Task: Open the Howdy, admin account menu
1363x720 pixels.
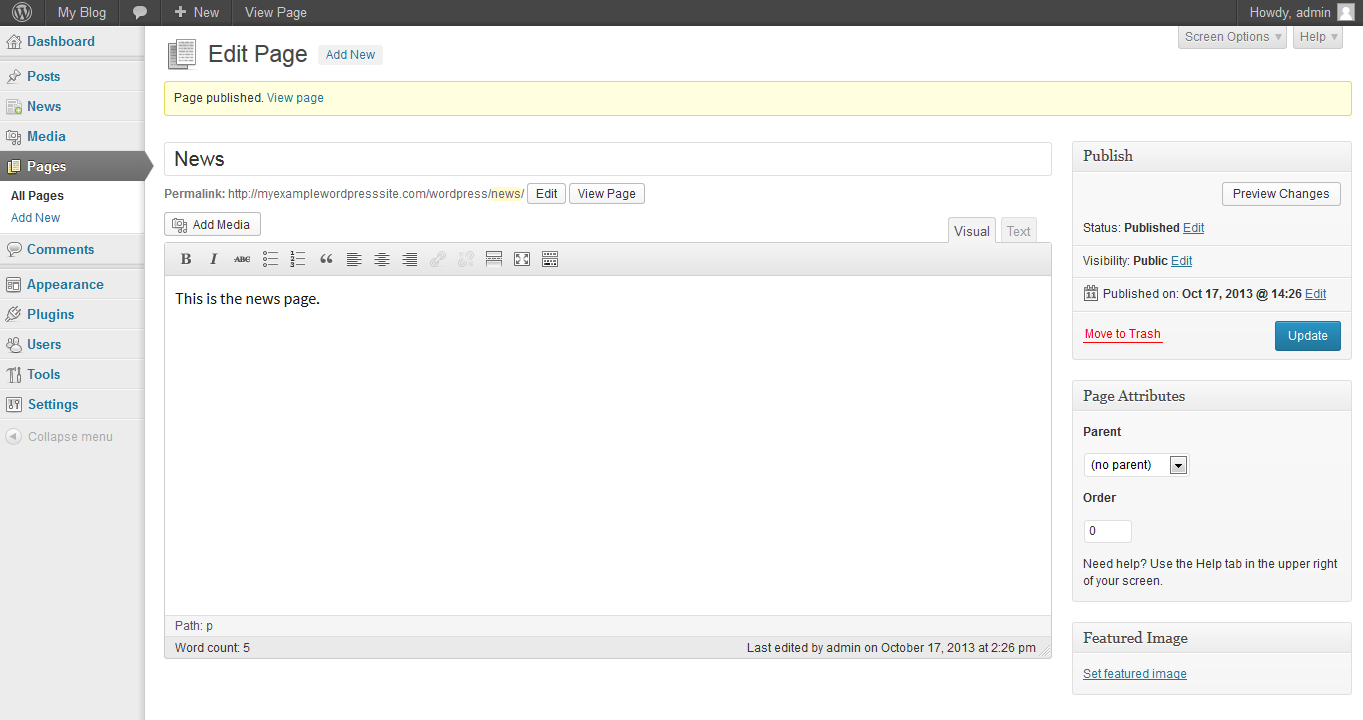Action: 1300,12
